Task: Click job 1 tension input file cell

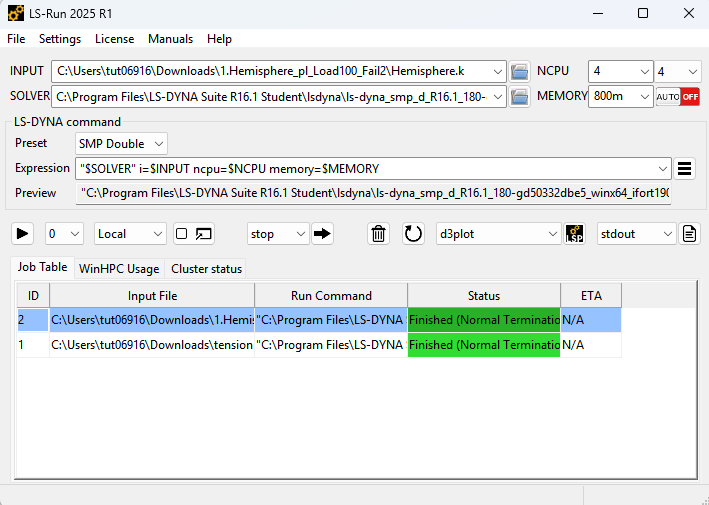Action: (x=152, y=345)
